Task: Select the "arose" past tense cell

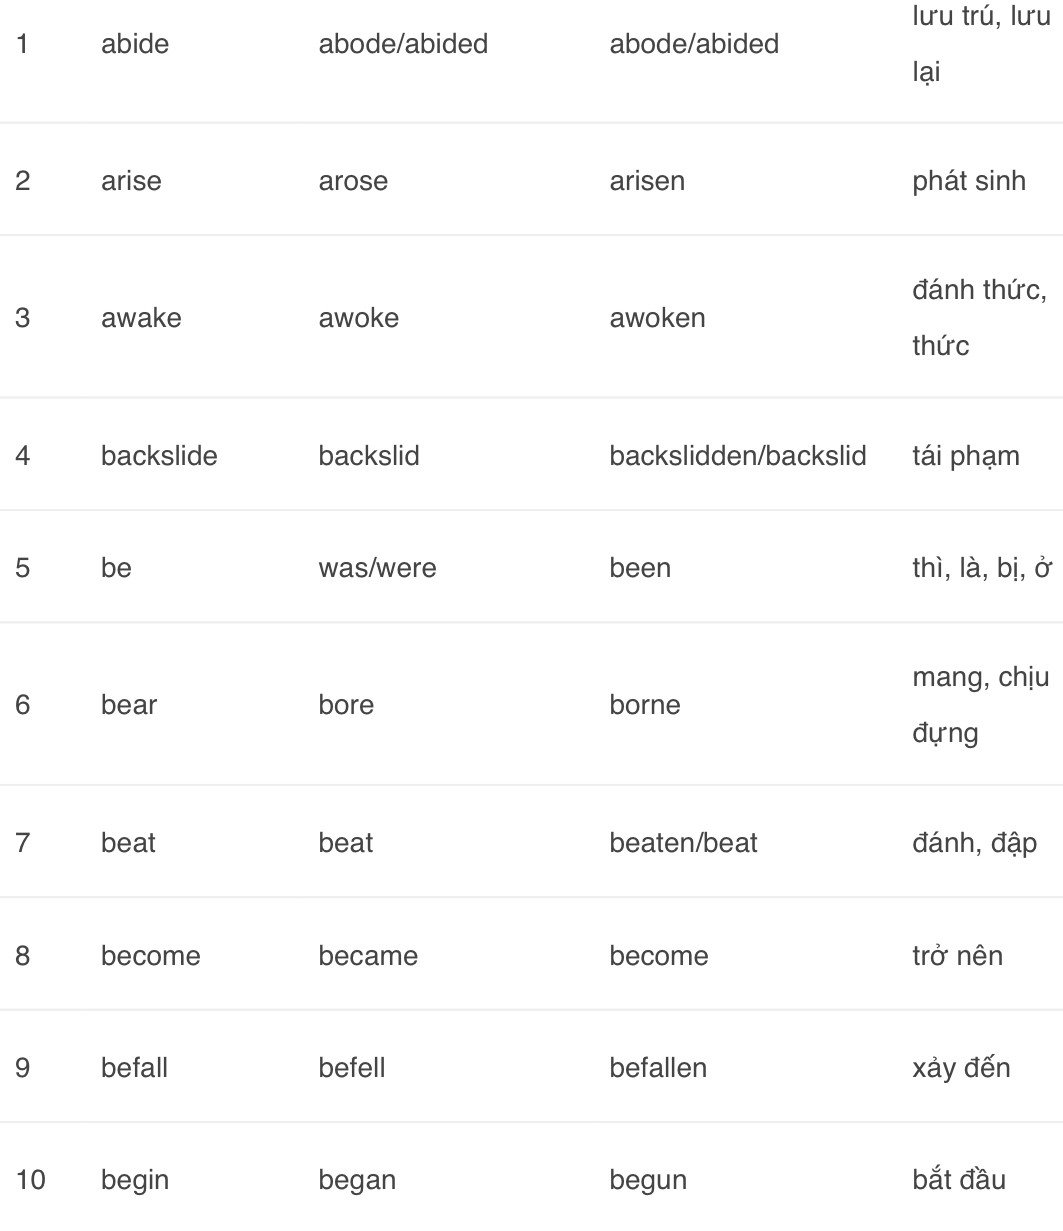Action: point(353,181)
